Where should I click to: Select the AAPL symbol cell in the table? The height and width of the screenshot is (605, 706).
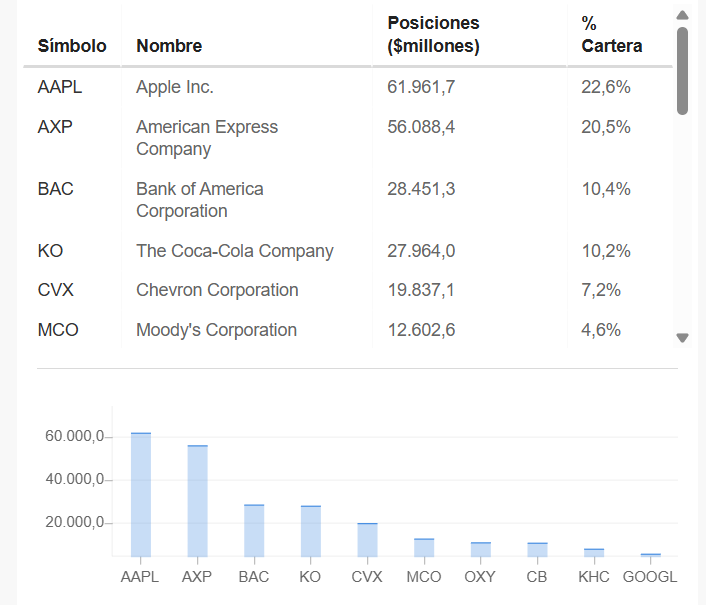60,87
